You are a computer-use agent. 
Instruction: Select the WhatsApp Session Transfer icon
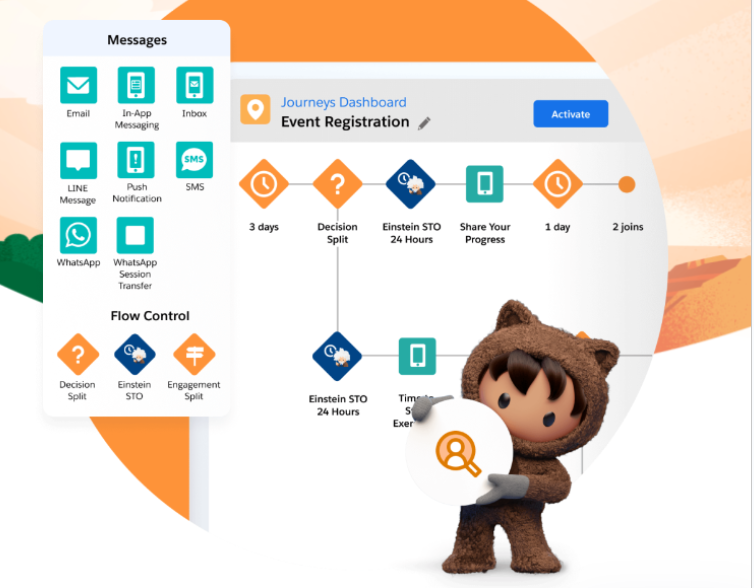click(135, 235)
